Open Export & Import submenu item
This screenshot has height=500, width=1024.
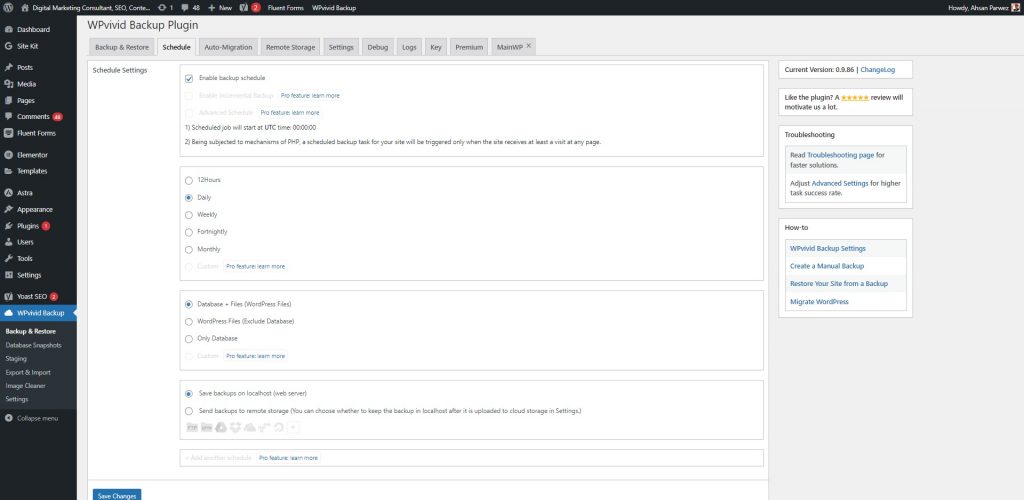click(28, 372)
